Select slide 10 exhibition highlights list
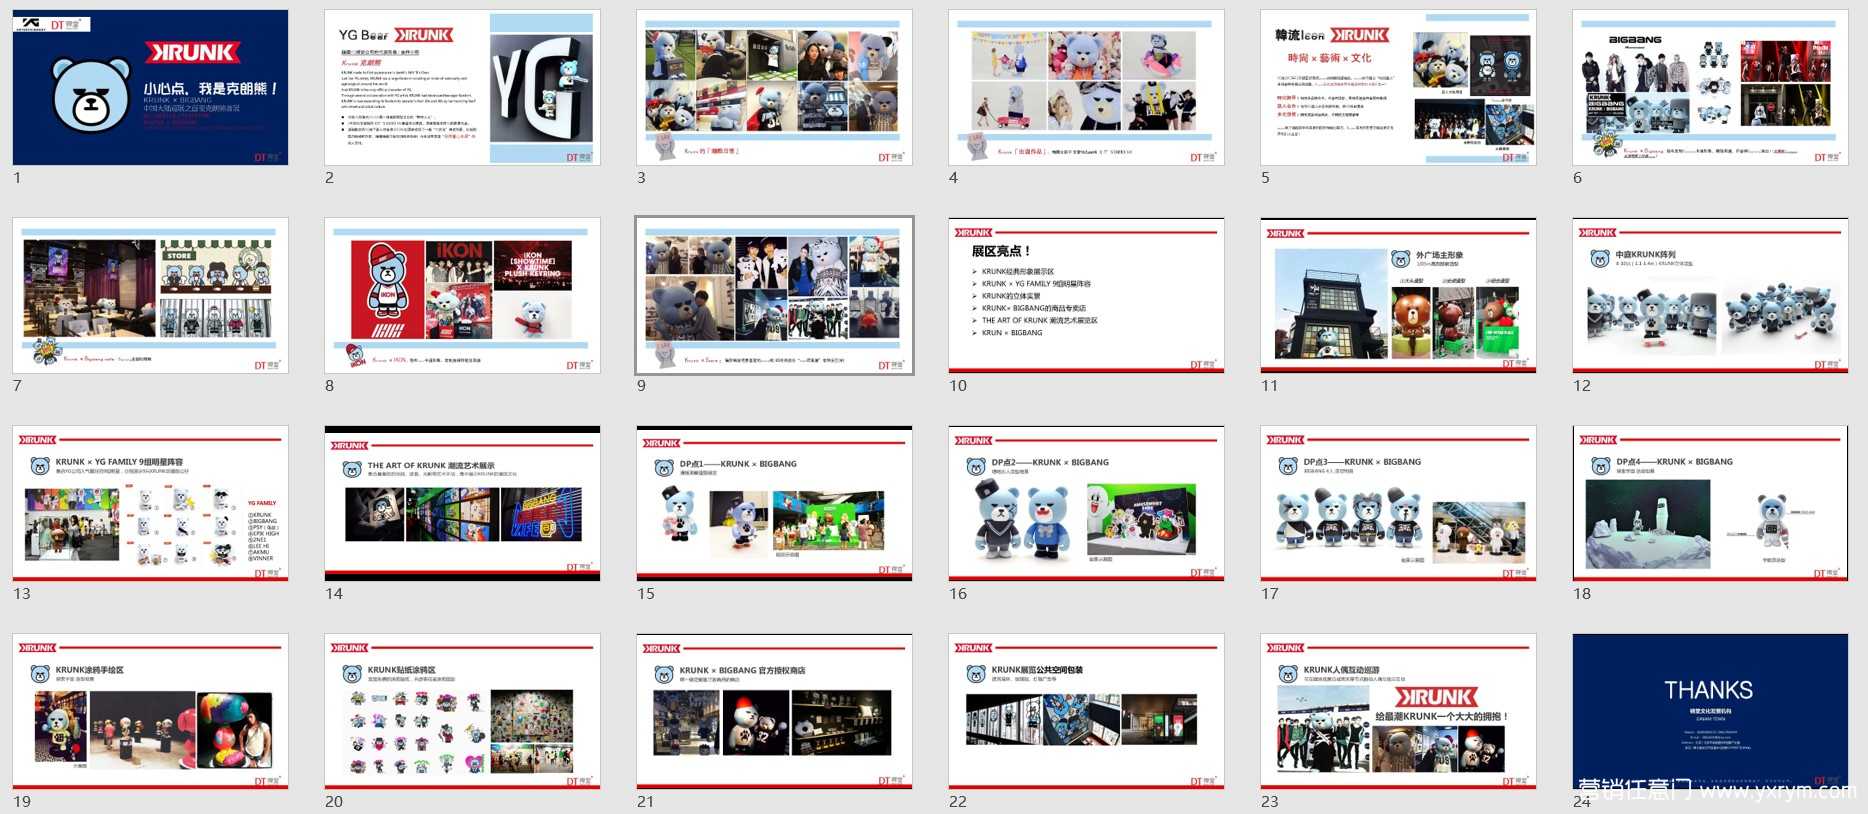 tap(1086, 296)
